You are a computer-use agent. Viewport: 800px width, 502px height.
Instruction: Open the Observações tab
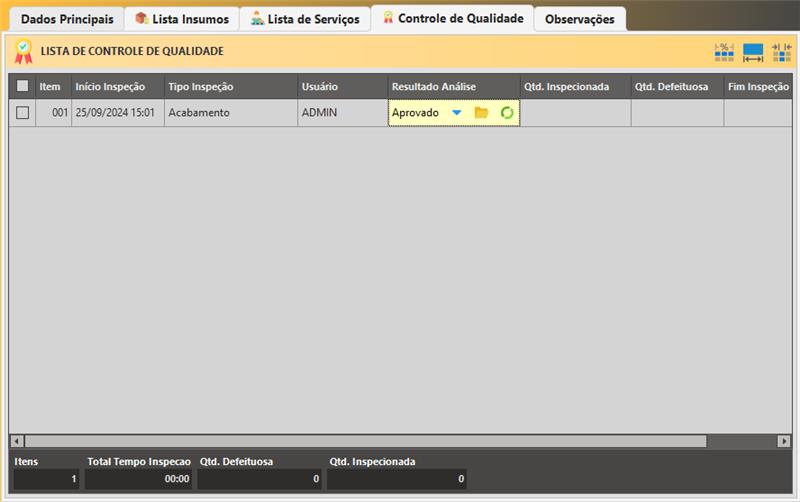579,19
